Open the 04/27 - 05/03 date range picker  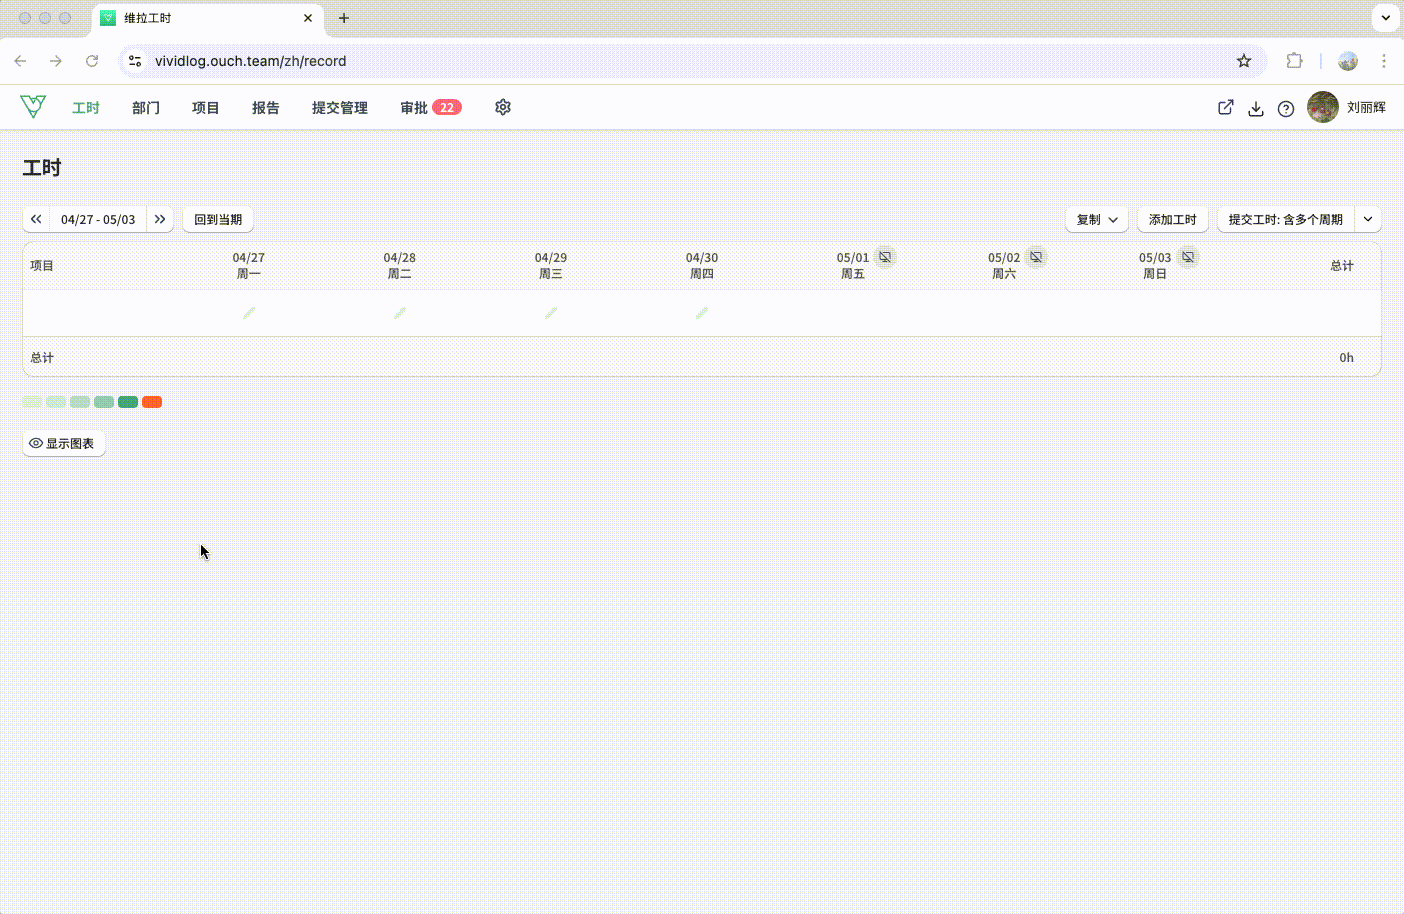click(98, 219)
